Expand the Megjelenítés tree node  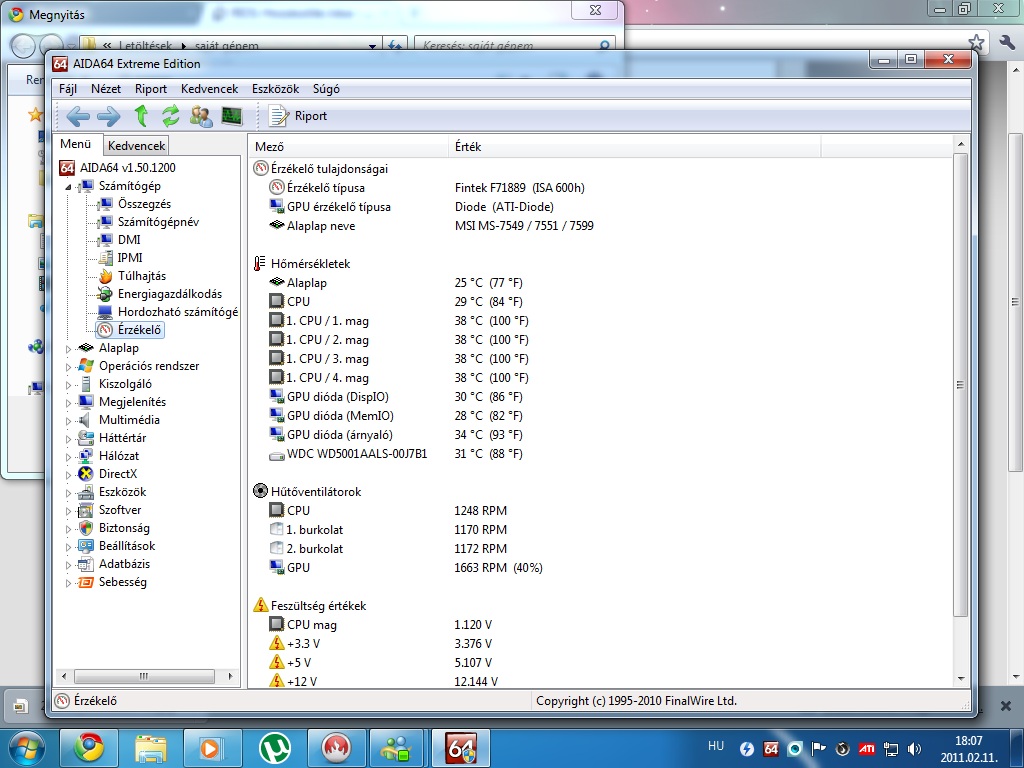[68, 403]
